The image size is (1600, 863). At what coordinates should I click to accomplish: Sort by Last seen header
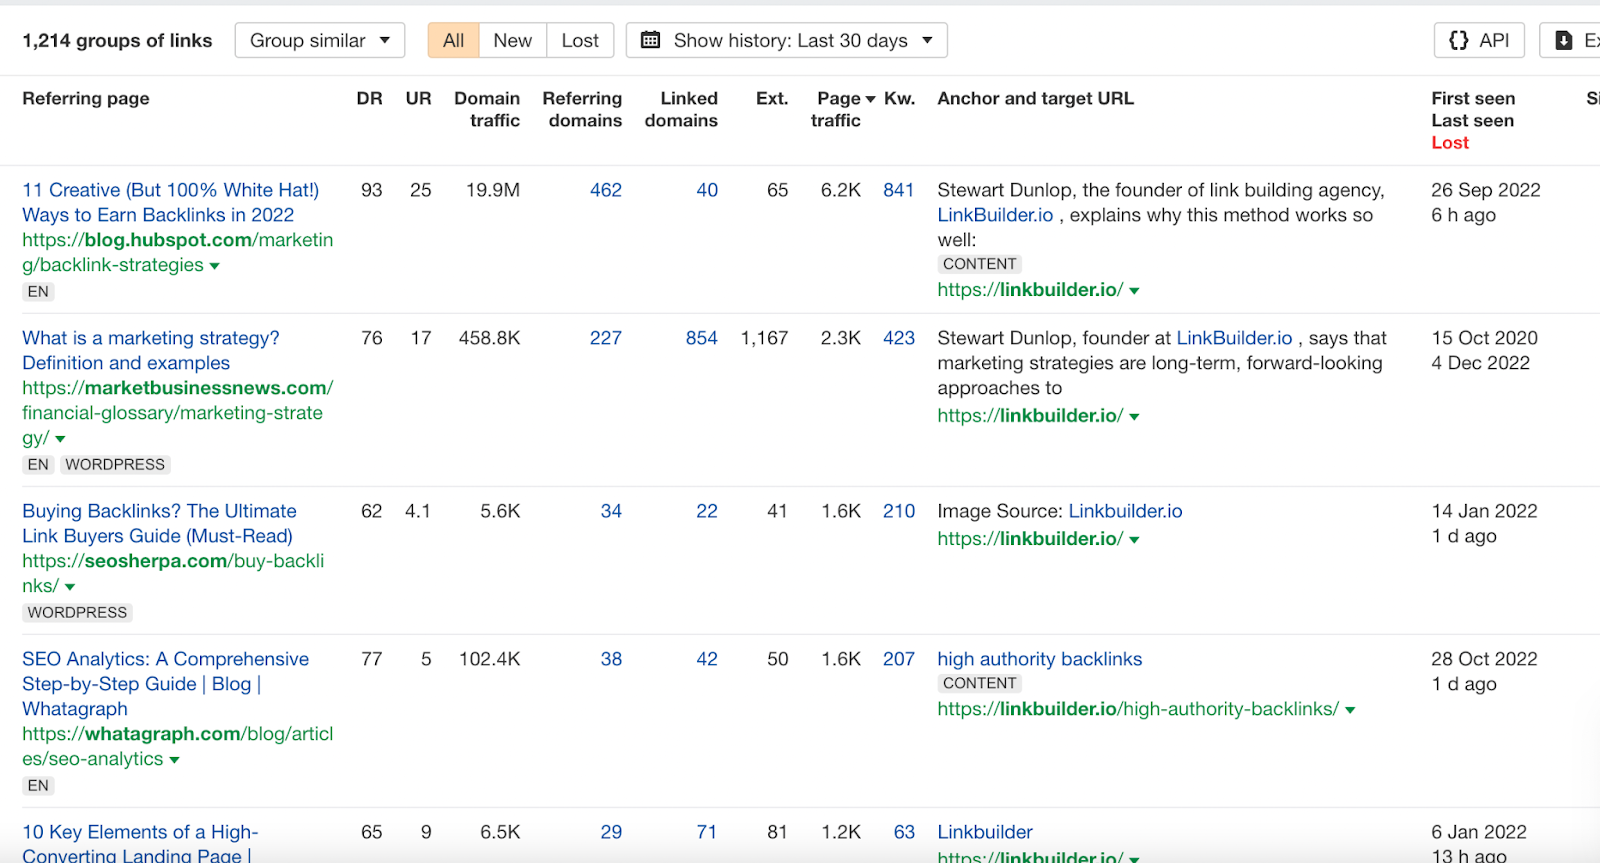[x=1472, y=120]
